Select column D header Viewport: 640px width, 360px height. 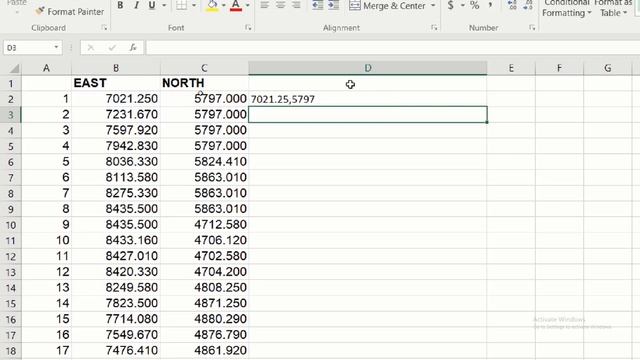click(367, 68)
